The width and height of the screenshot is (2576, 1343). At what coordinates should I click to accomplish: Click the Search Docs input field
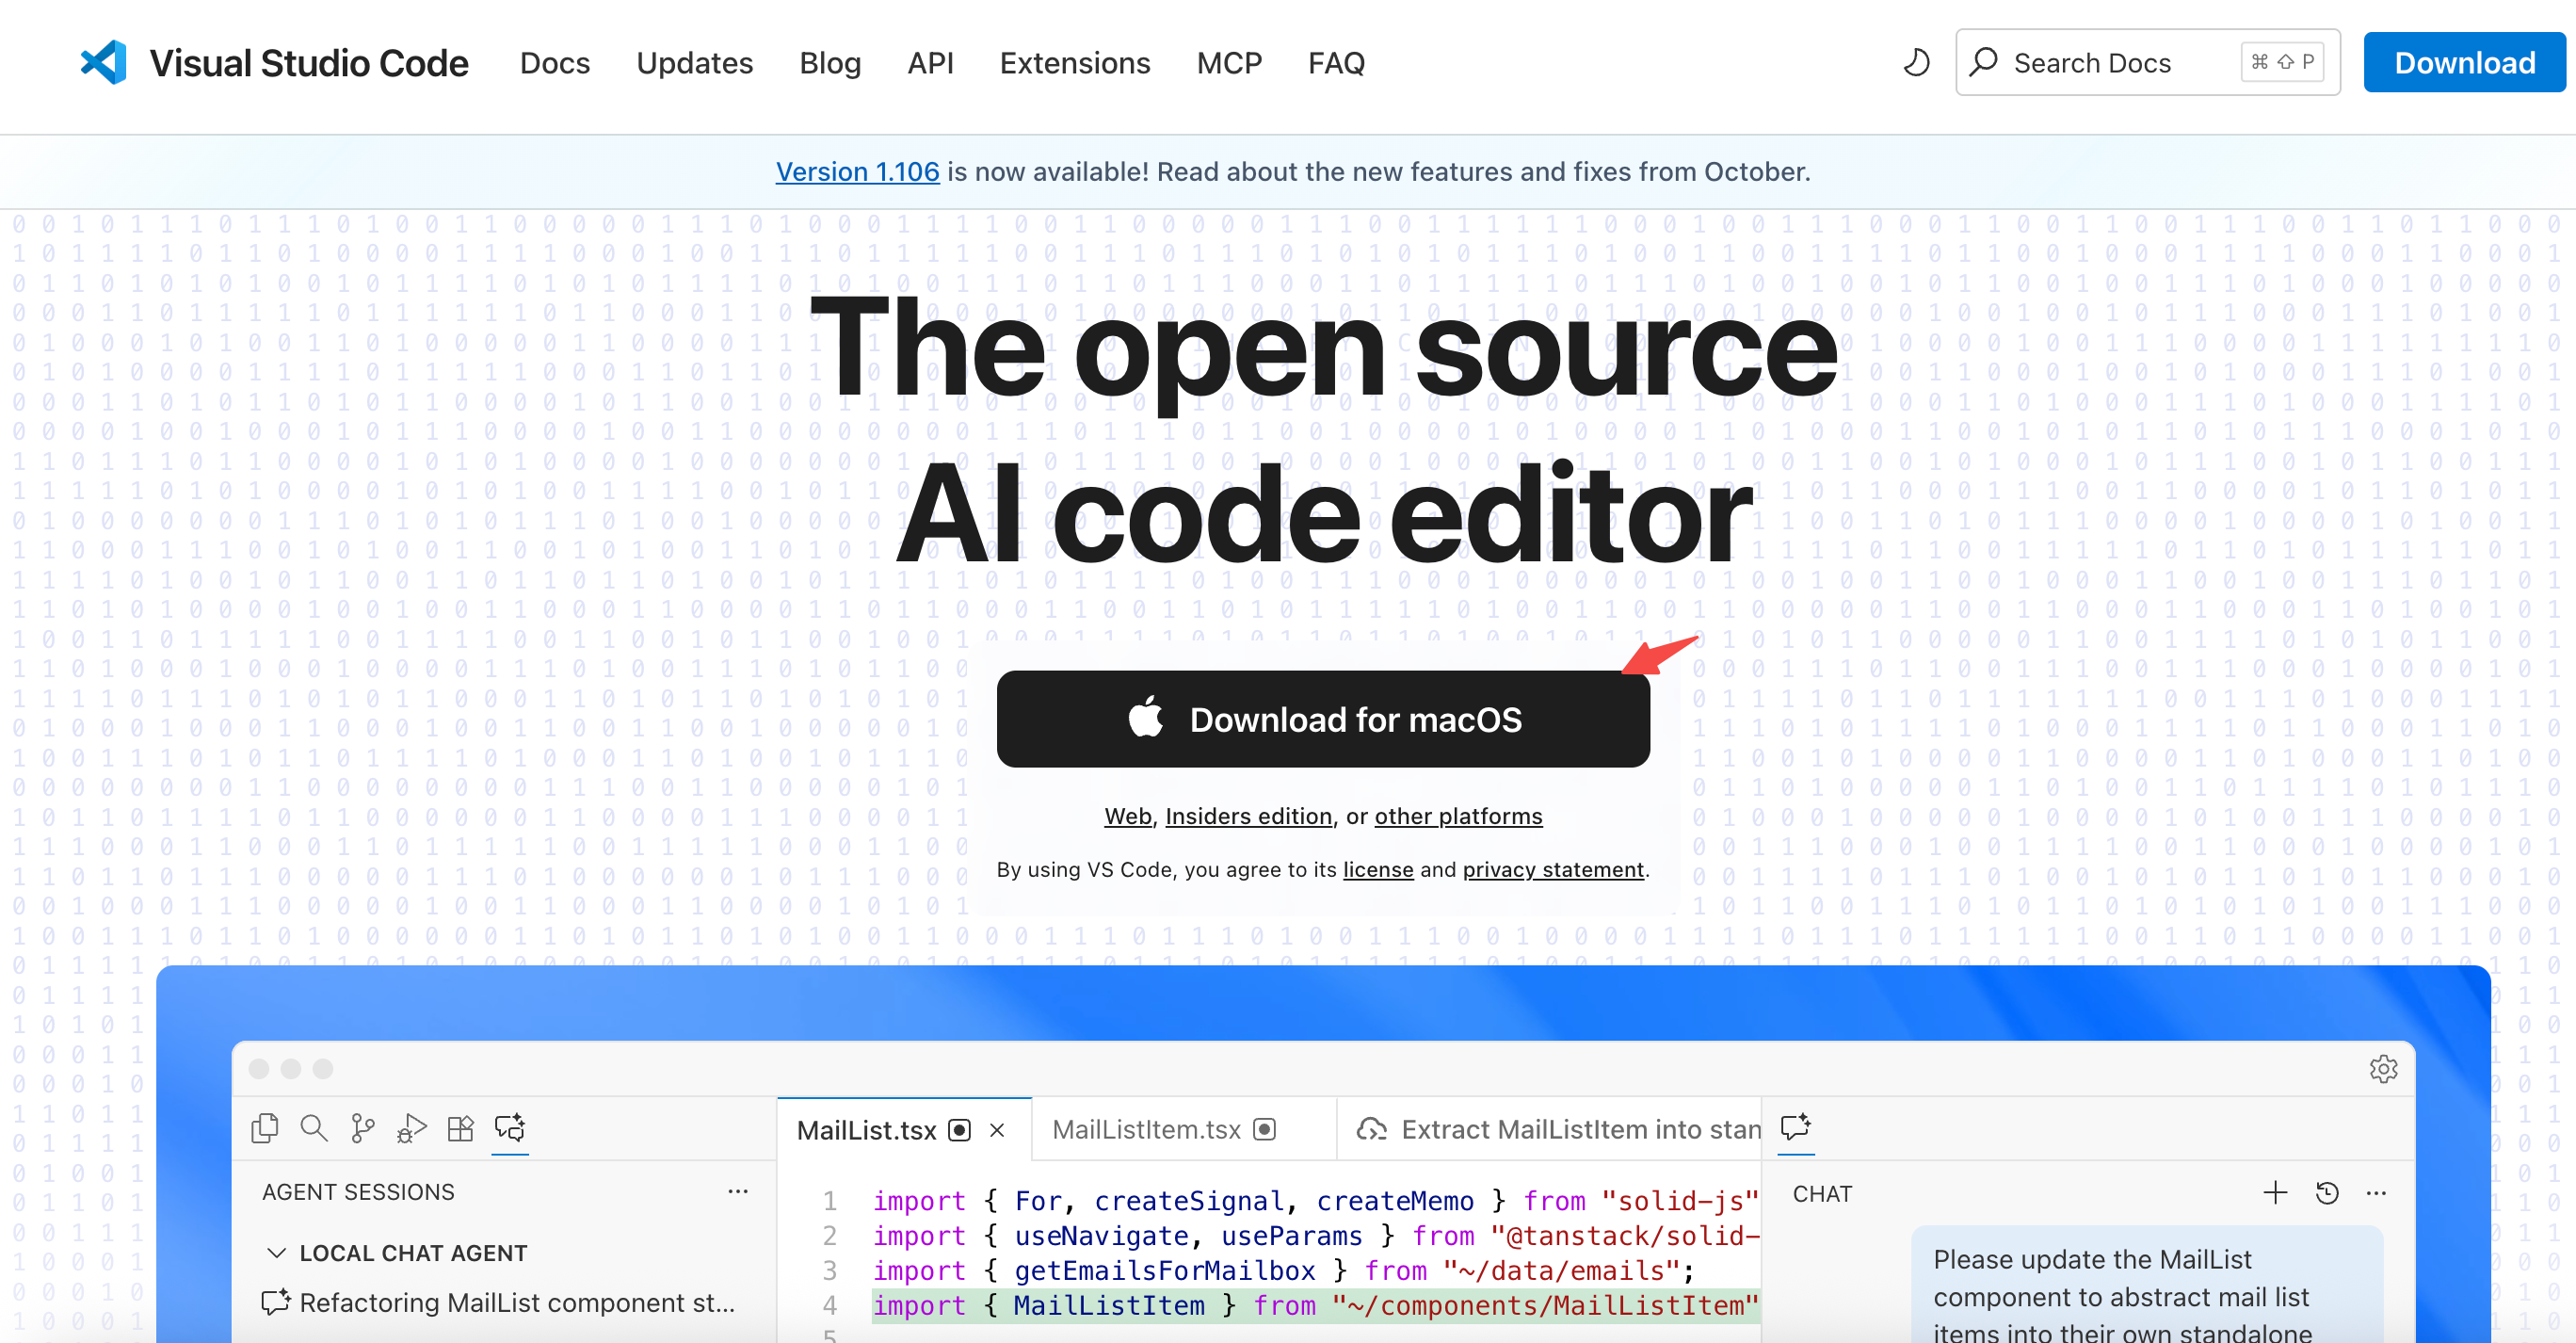point(2148,63)
